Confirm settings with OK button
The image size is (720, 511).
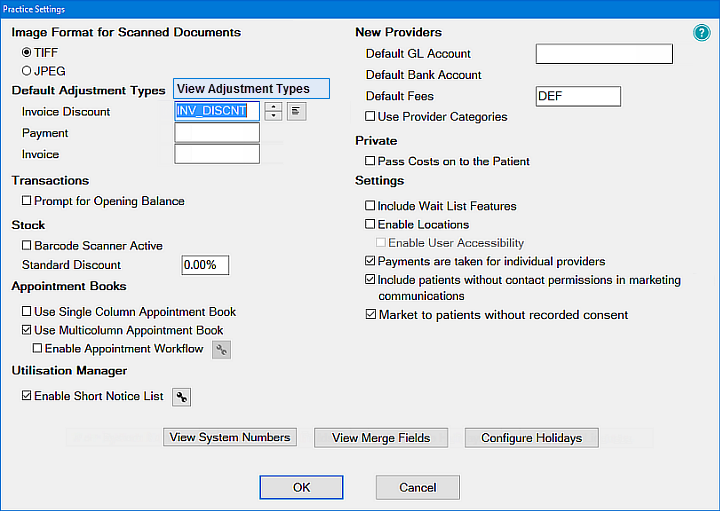tap(301, 487)
